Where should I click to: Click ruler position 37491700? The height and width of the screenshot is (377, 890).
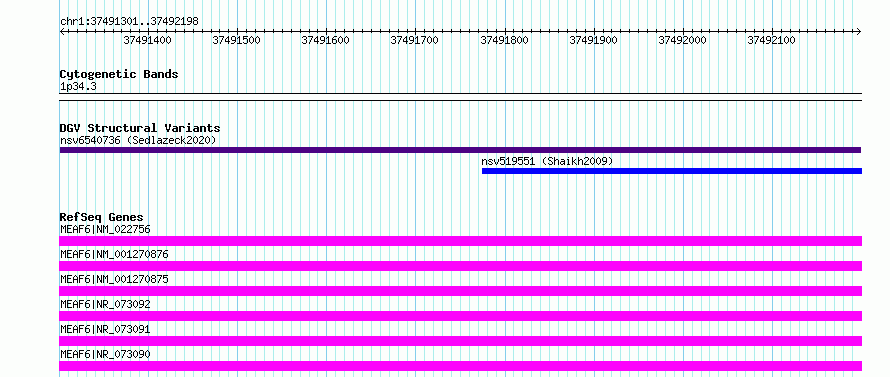coord(414,40)
